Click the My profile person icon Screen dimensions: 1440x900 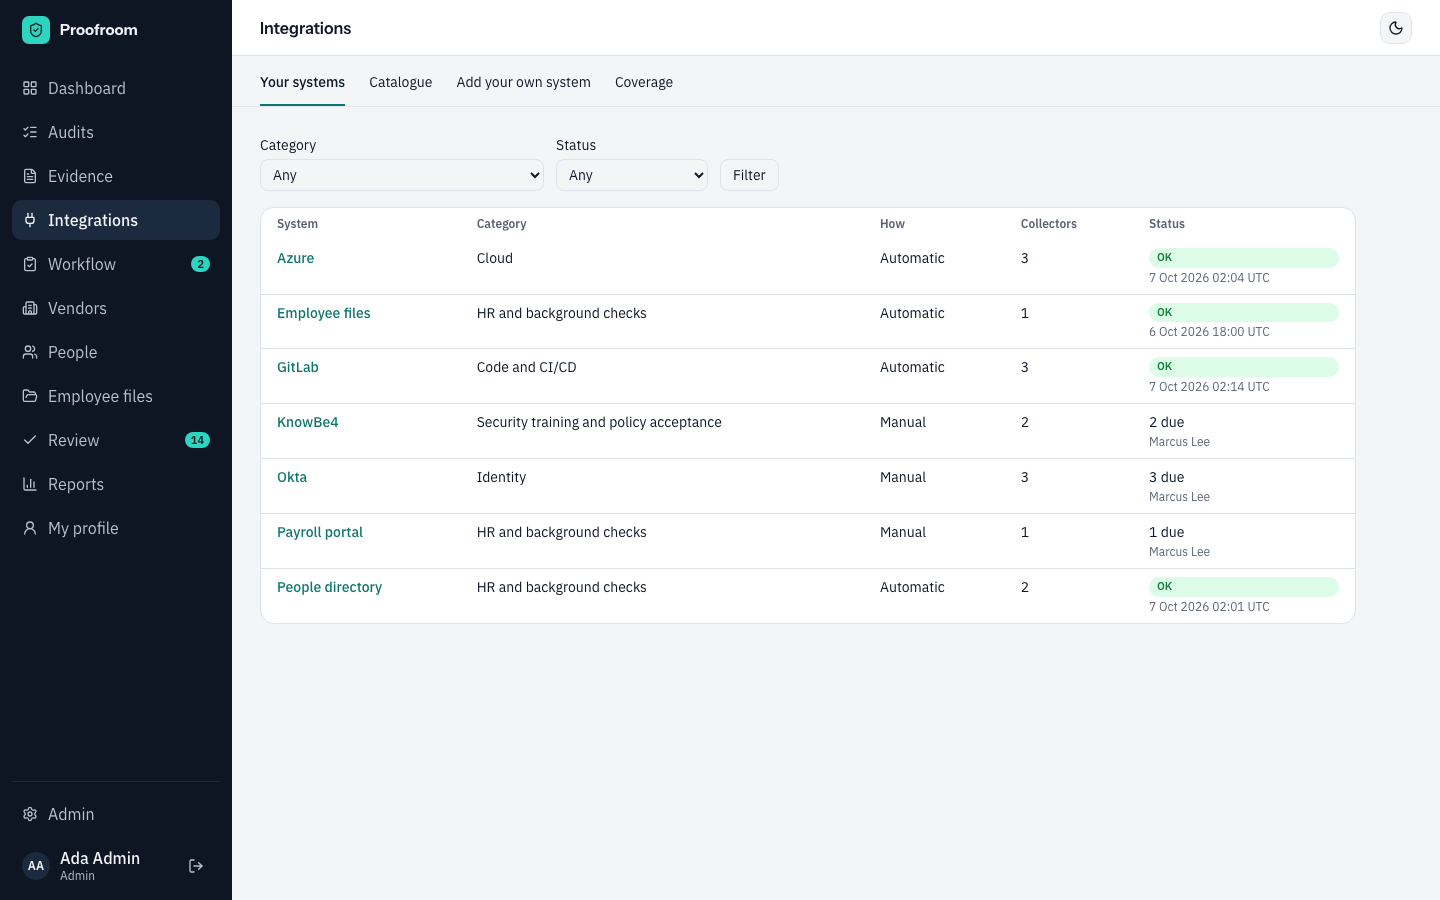pyautogui.click(x=30, y=528)
